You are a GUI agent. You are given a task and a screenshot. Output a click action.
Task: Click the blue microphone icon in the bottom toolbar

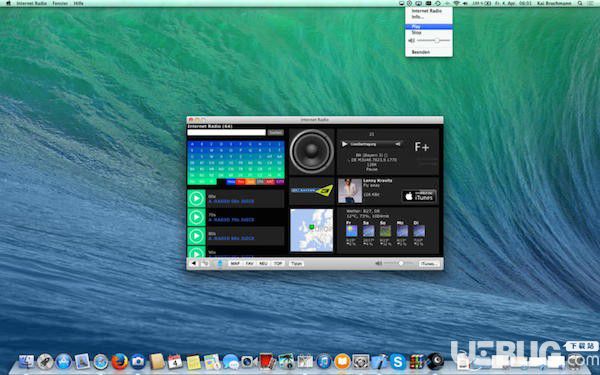click(220, 264)
